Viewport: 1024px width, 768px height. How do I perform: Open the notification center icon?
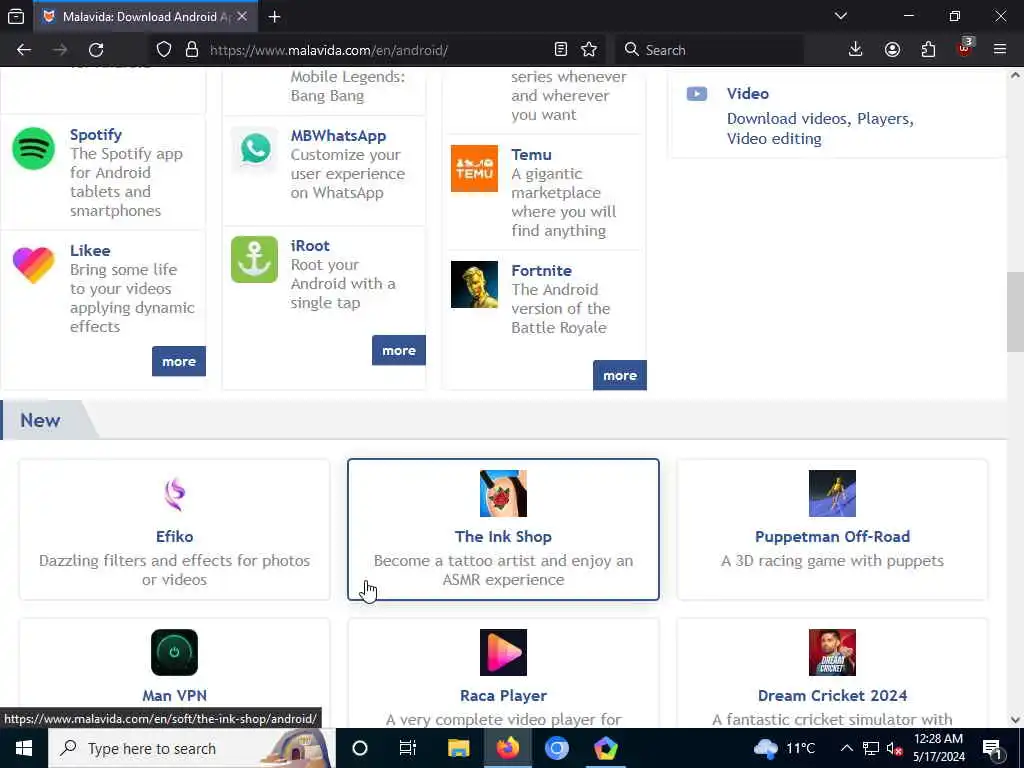click(993, 748)
